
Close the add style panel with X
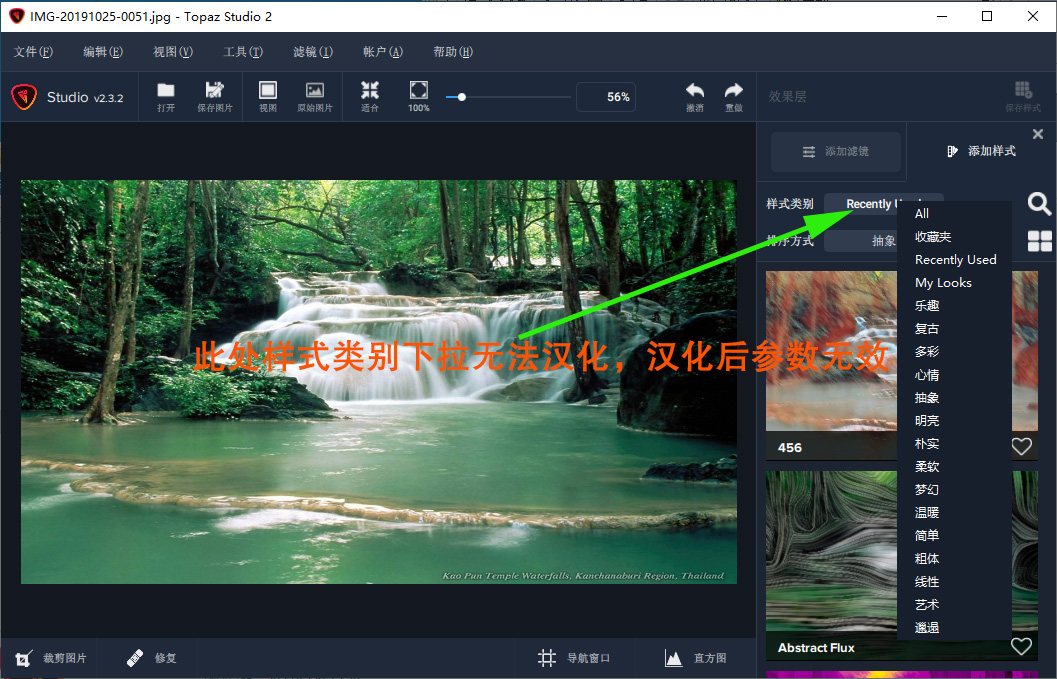[1038, 134]
